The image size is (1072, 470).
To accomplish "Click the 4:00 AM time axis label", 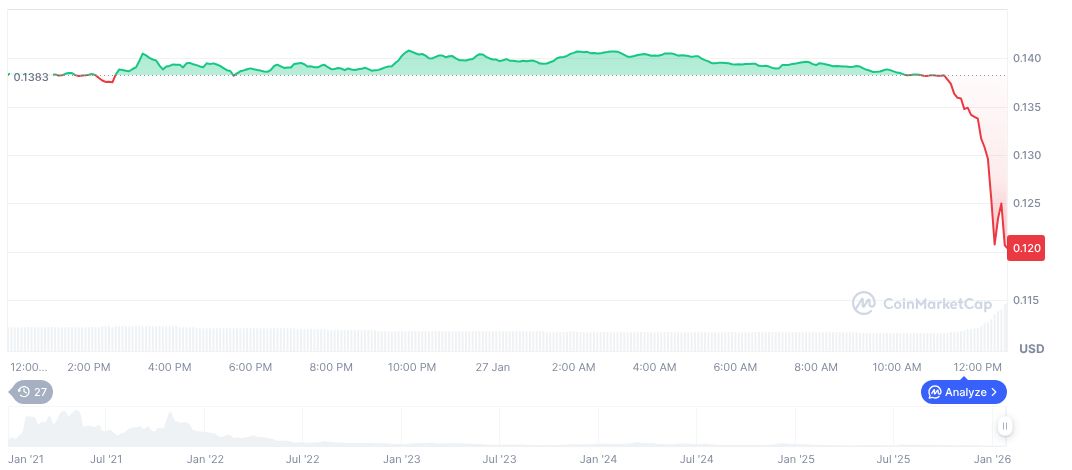I will pos(655,367).
